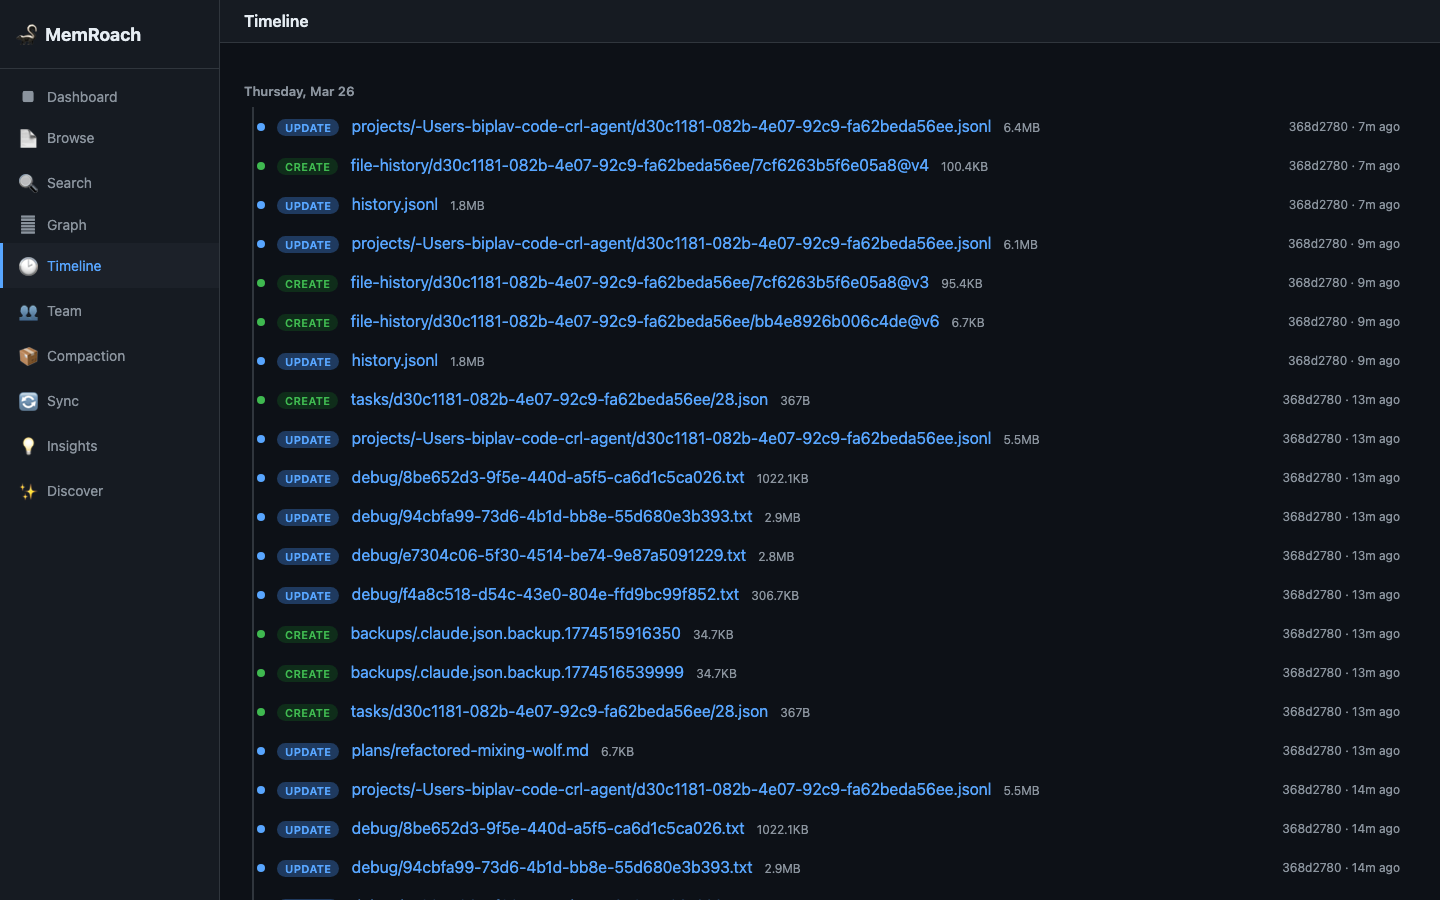Open projects jsonl link from 14m ago
The image size is (1440, 900).
[x=671, y=790]
